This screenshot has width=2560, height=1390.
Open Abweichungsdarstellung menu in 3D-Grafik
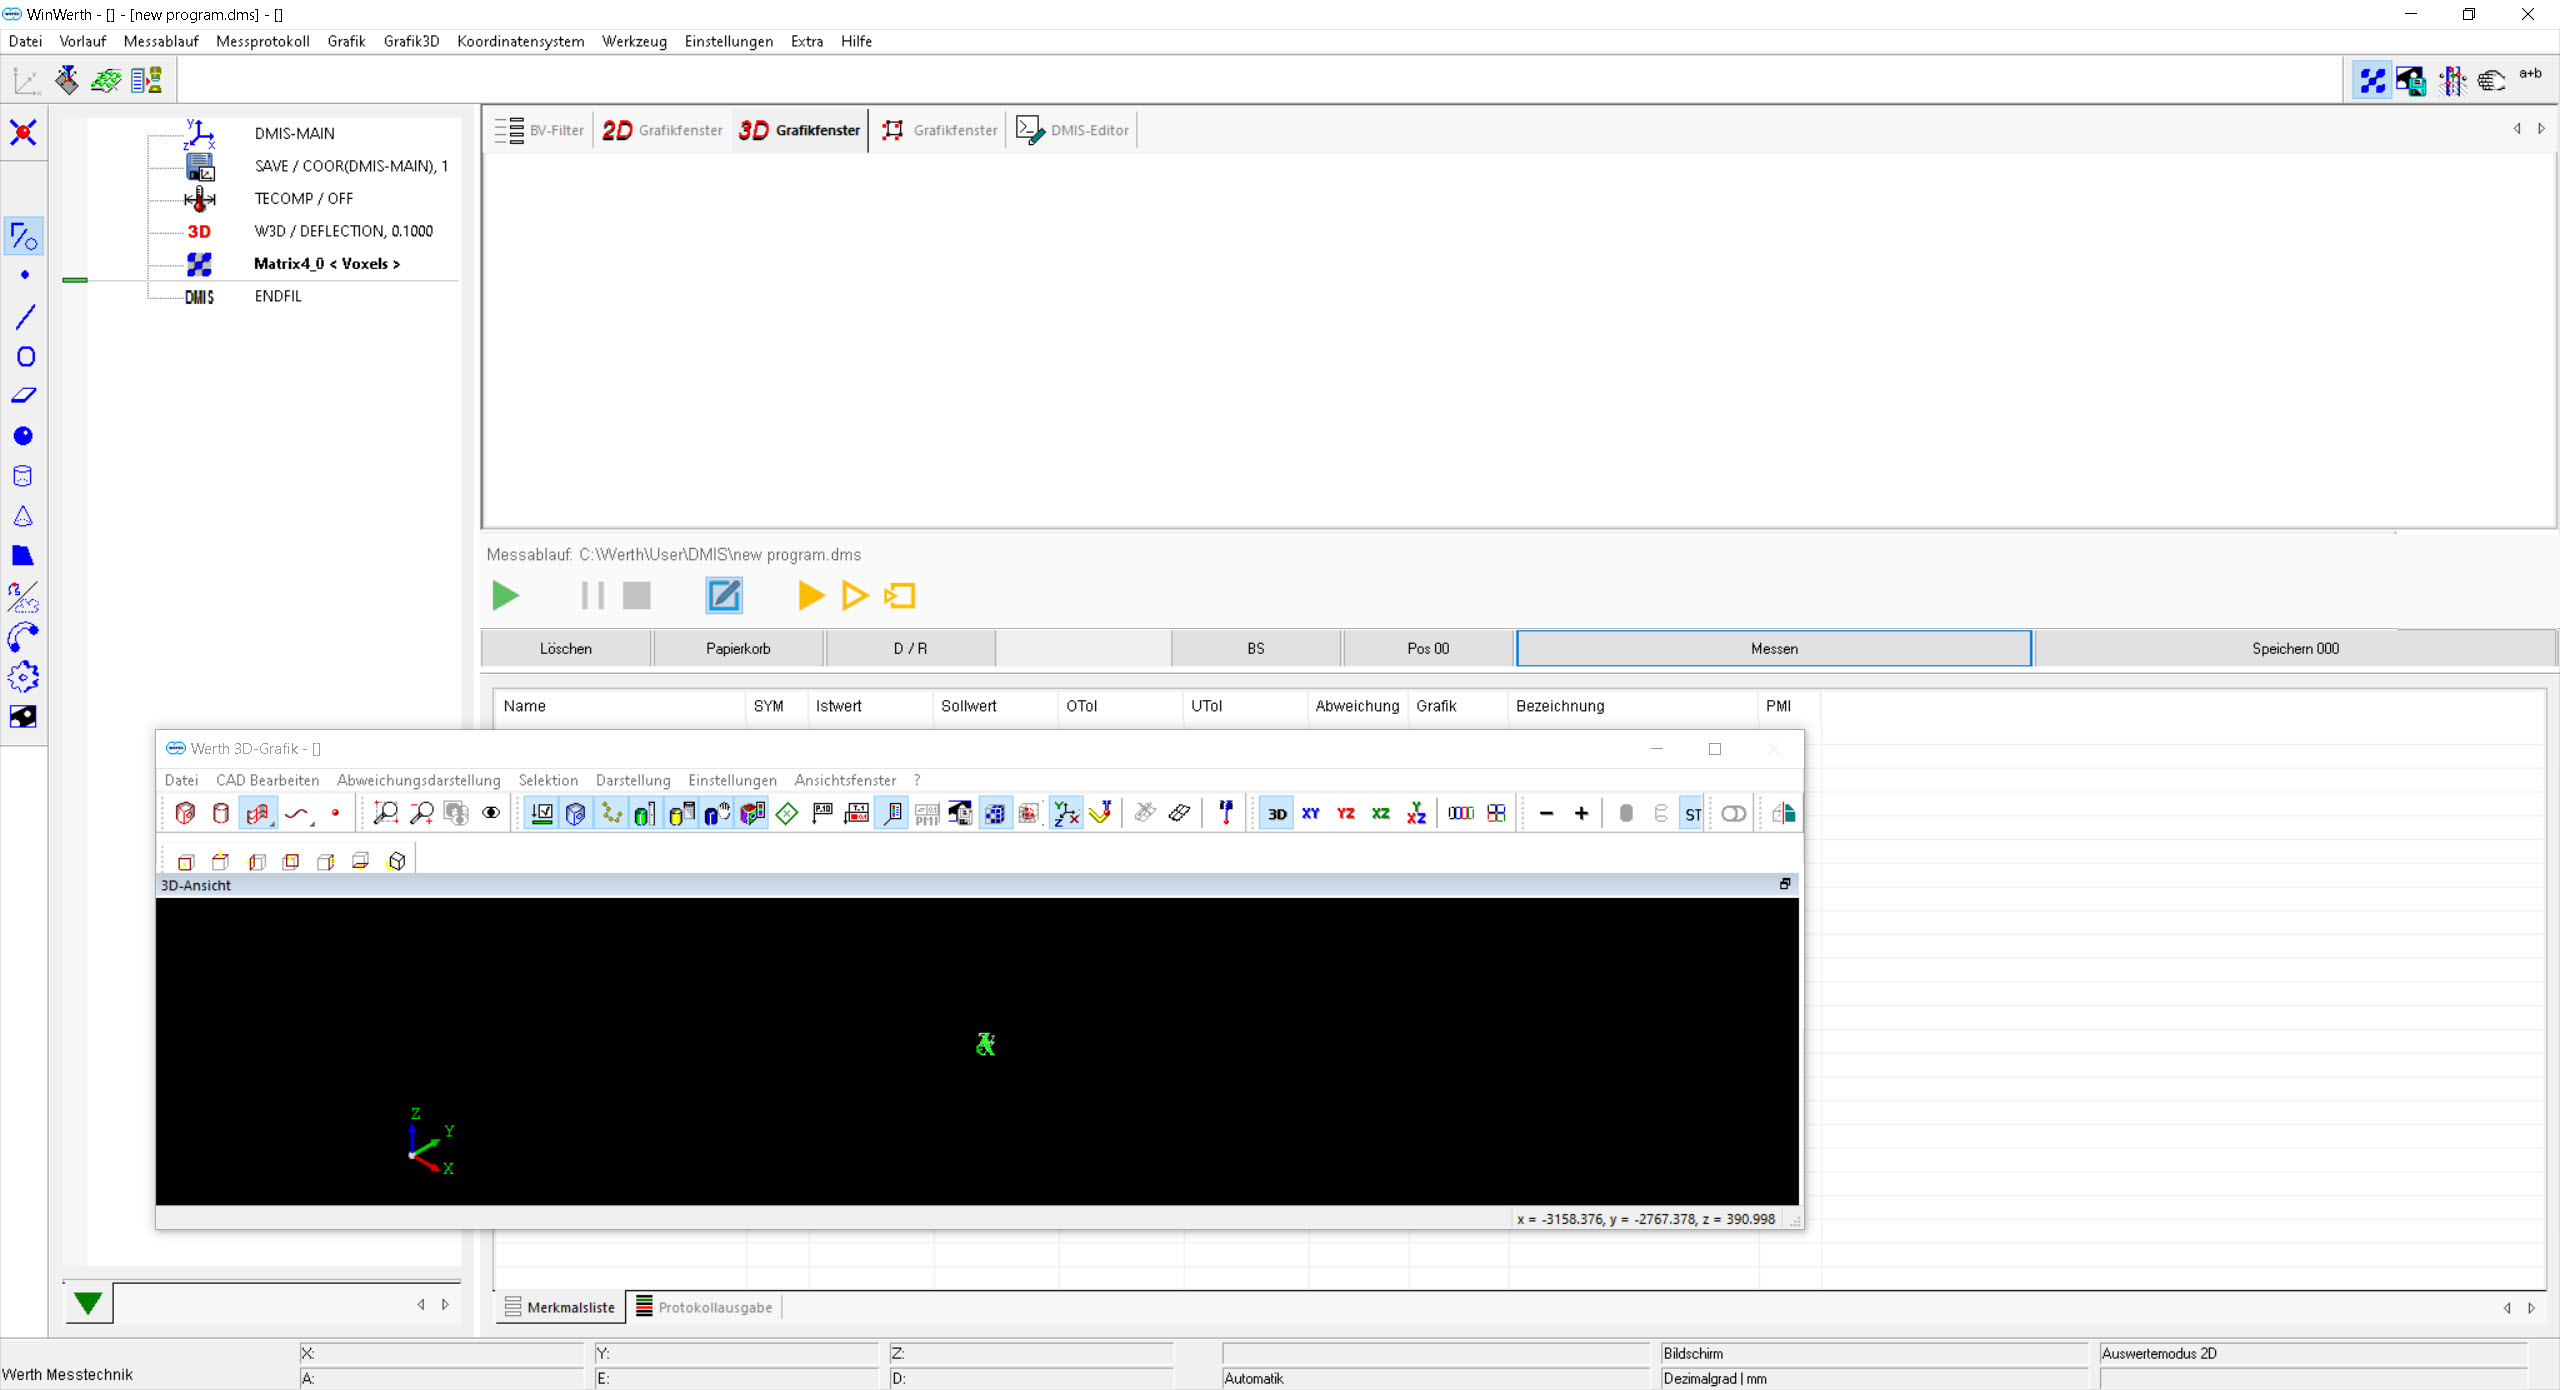pos(418,780)
